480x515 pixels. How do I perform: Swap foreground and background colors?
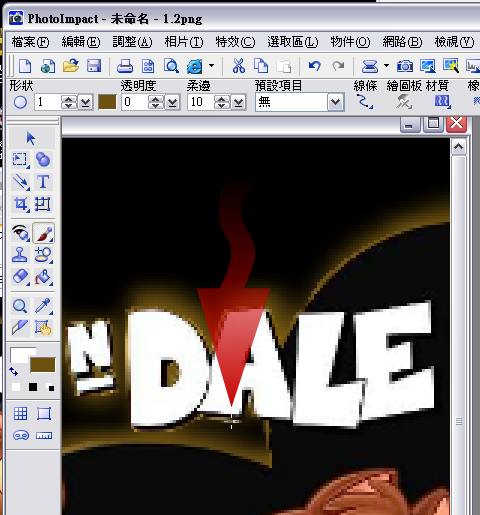[x=14, y=371]
